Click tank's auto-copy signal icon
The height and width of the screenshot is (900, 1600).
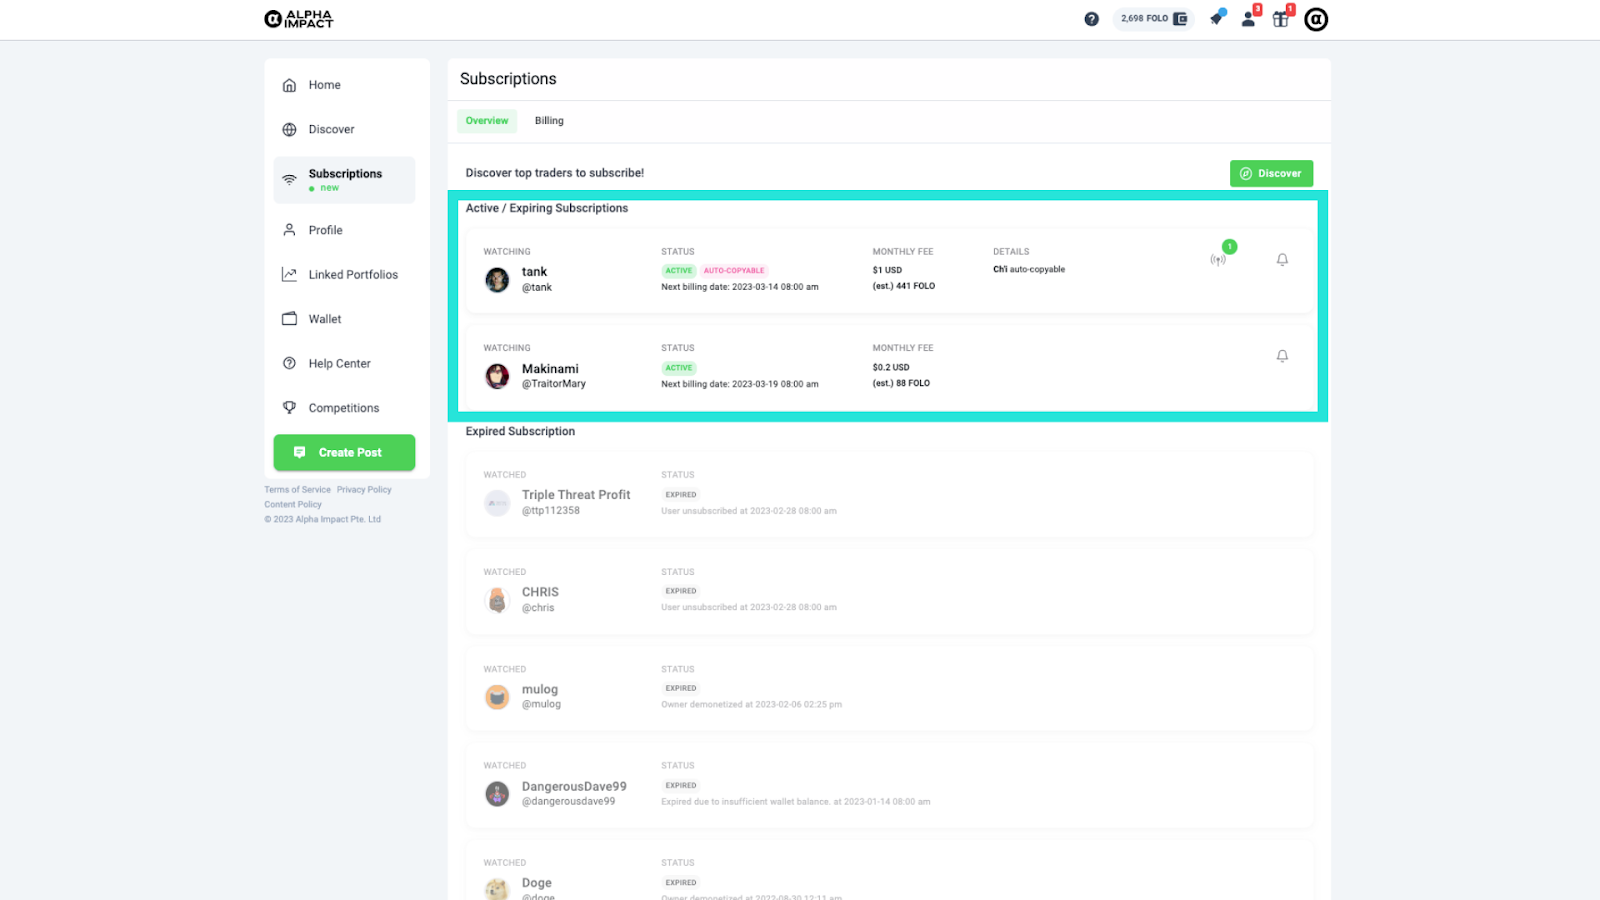(x=1218, y=260)
